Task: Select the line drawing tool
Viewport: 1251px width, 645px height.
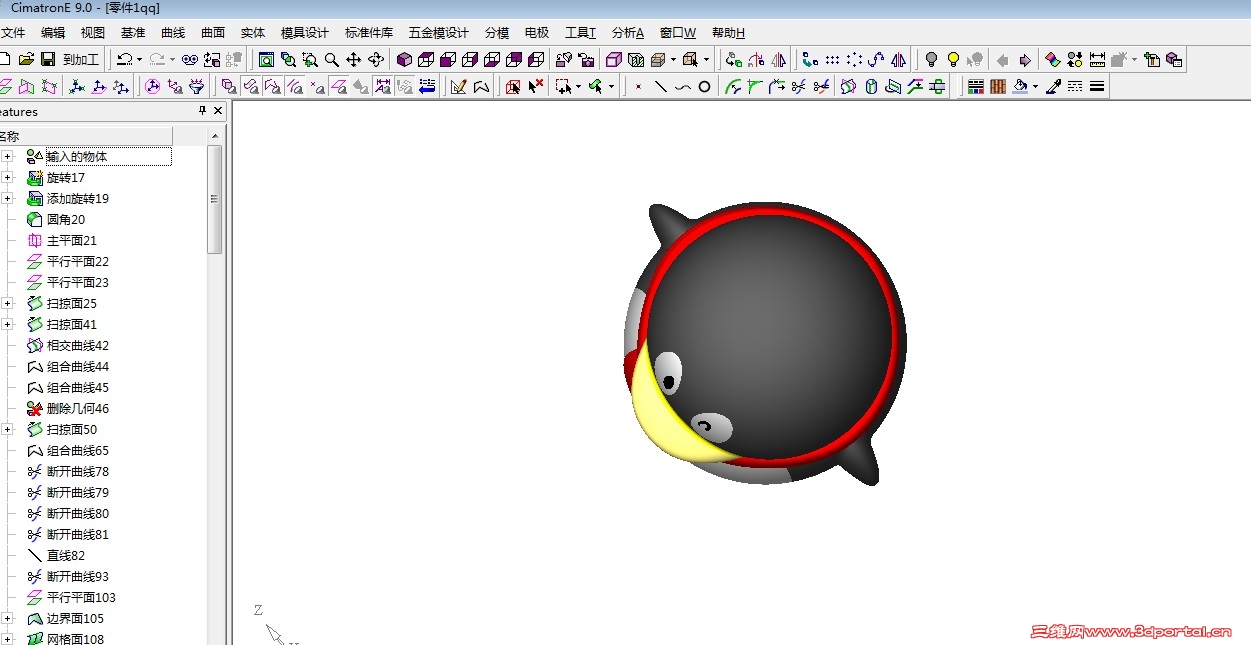Action: pos(660,87)
